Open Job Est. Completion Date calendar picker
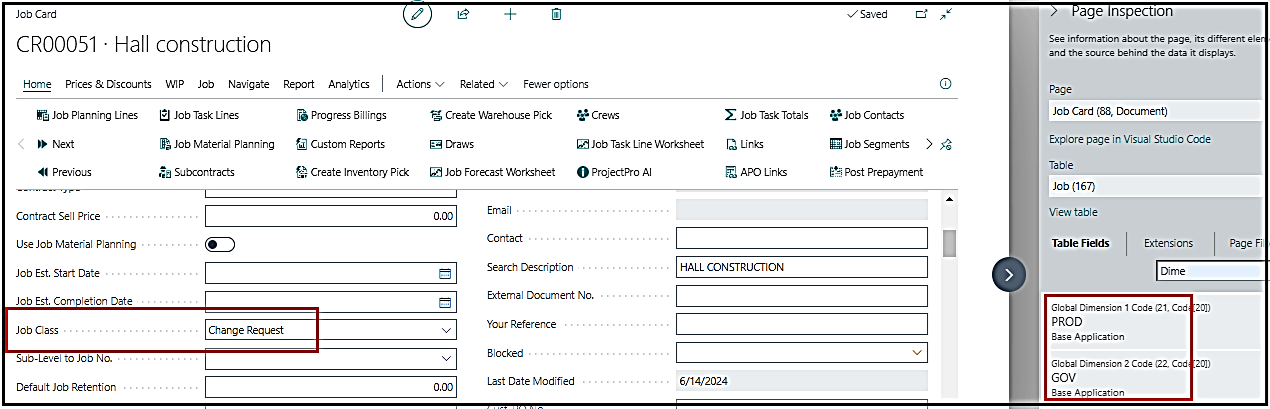This screenshot has height=409, width=1270. [x=445, y=301]
